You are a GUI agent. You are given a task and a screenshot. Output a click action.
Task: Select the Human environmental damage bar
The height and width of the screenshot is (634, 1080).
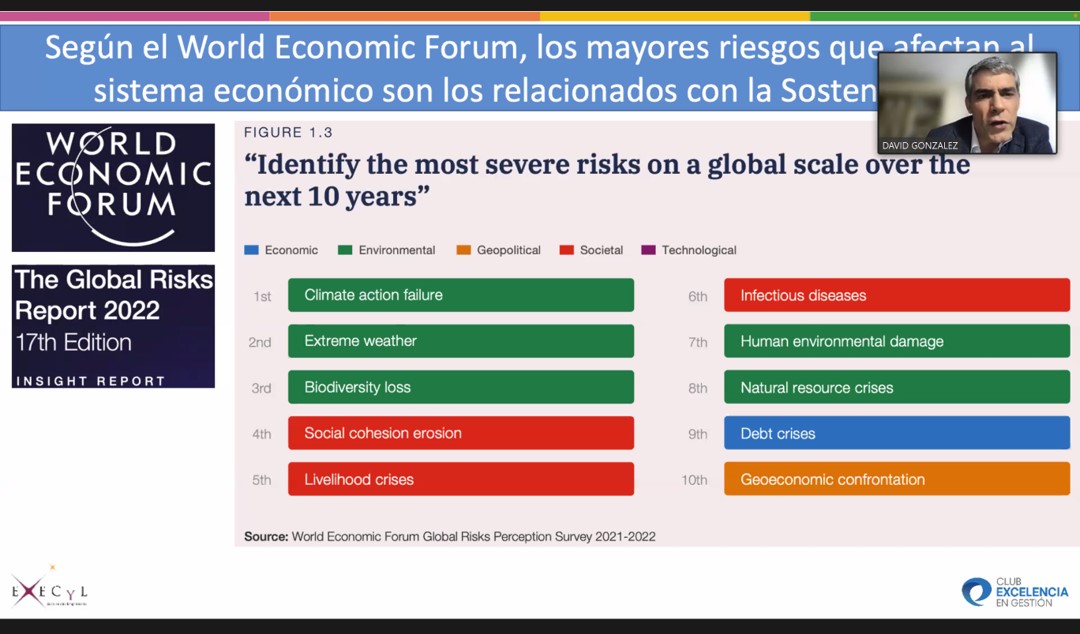tap(897, 341)
